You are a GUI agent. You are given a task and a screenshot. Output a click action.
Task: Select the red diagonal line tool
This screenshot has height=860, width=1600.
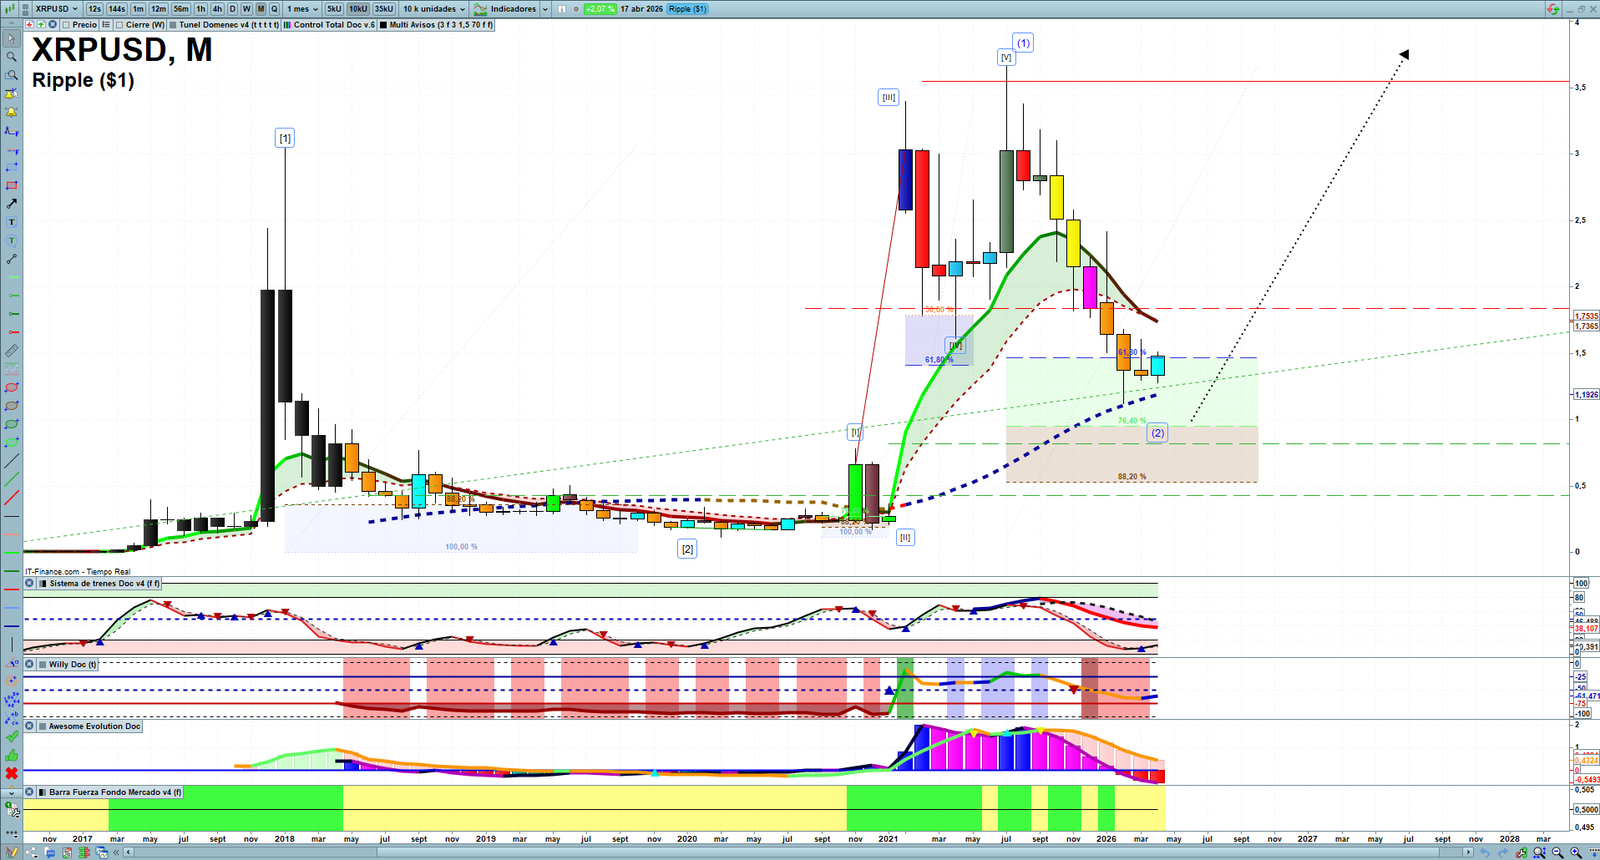tap(11, 498)
